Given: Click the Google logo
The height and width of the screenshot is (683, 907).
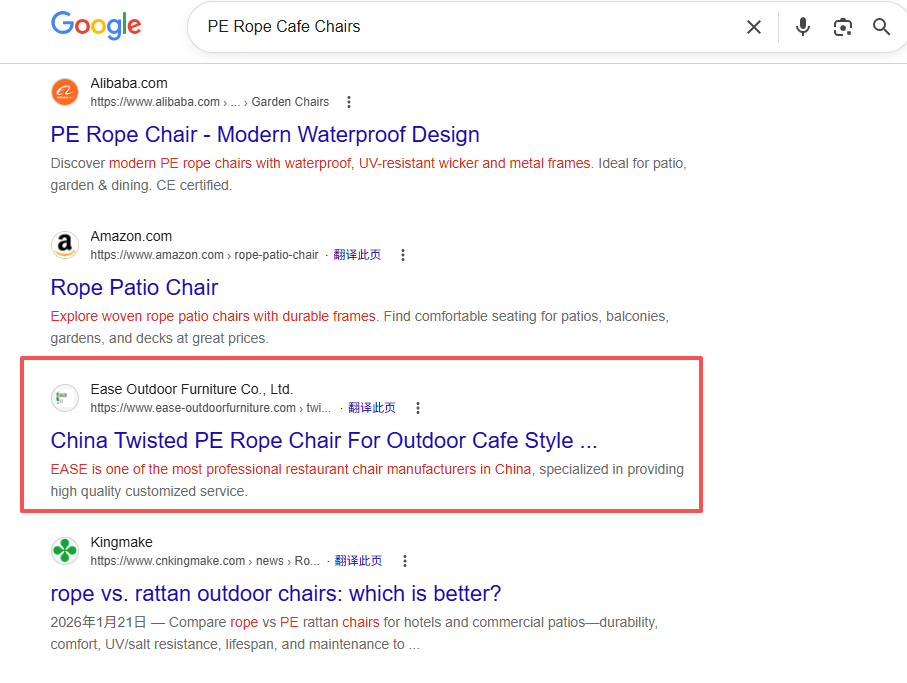Looking at the screenshot, I should coord(96,25).
